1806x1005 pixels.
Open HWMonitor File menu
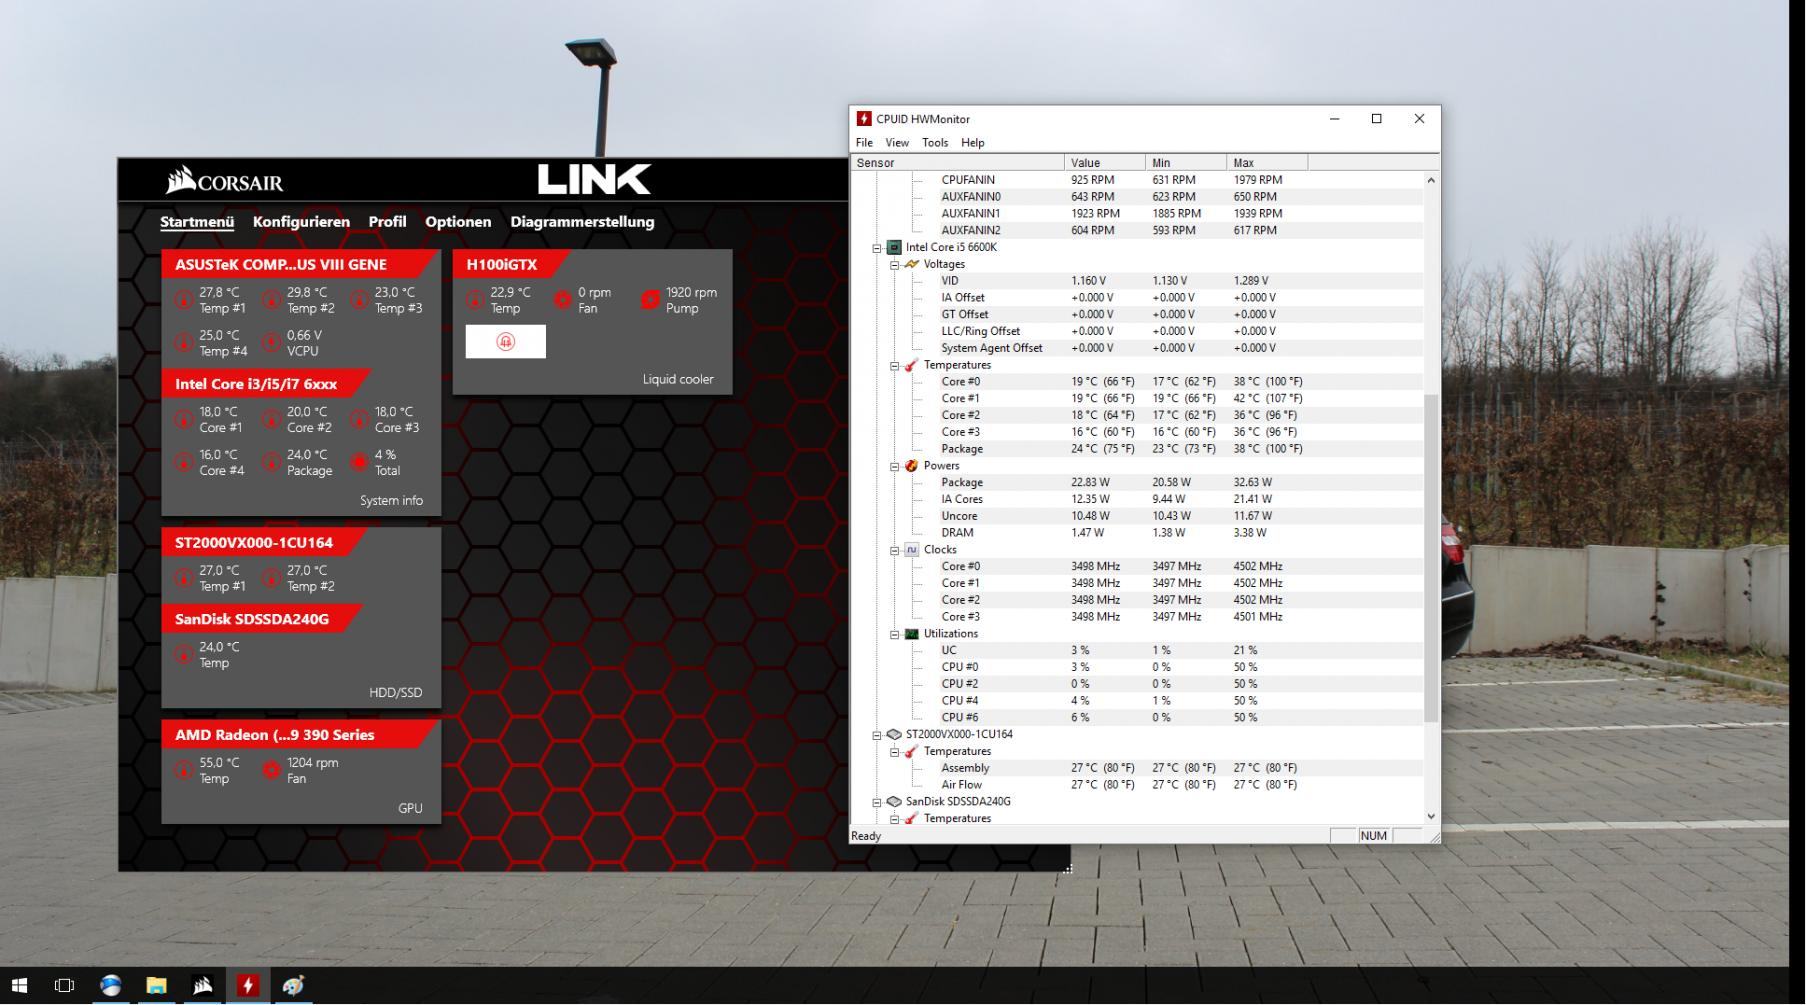pos(864,143)
